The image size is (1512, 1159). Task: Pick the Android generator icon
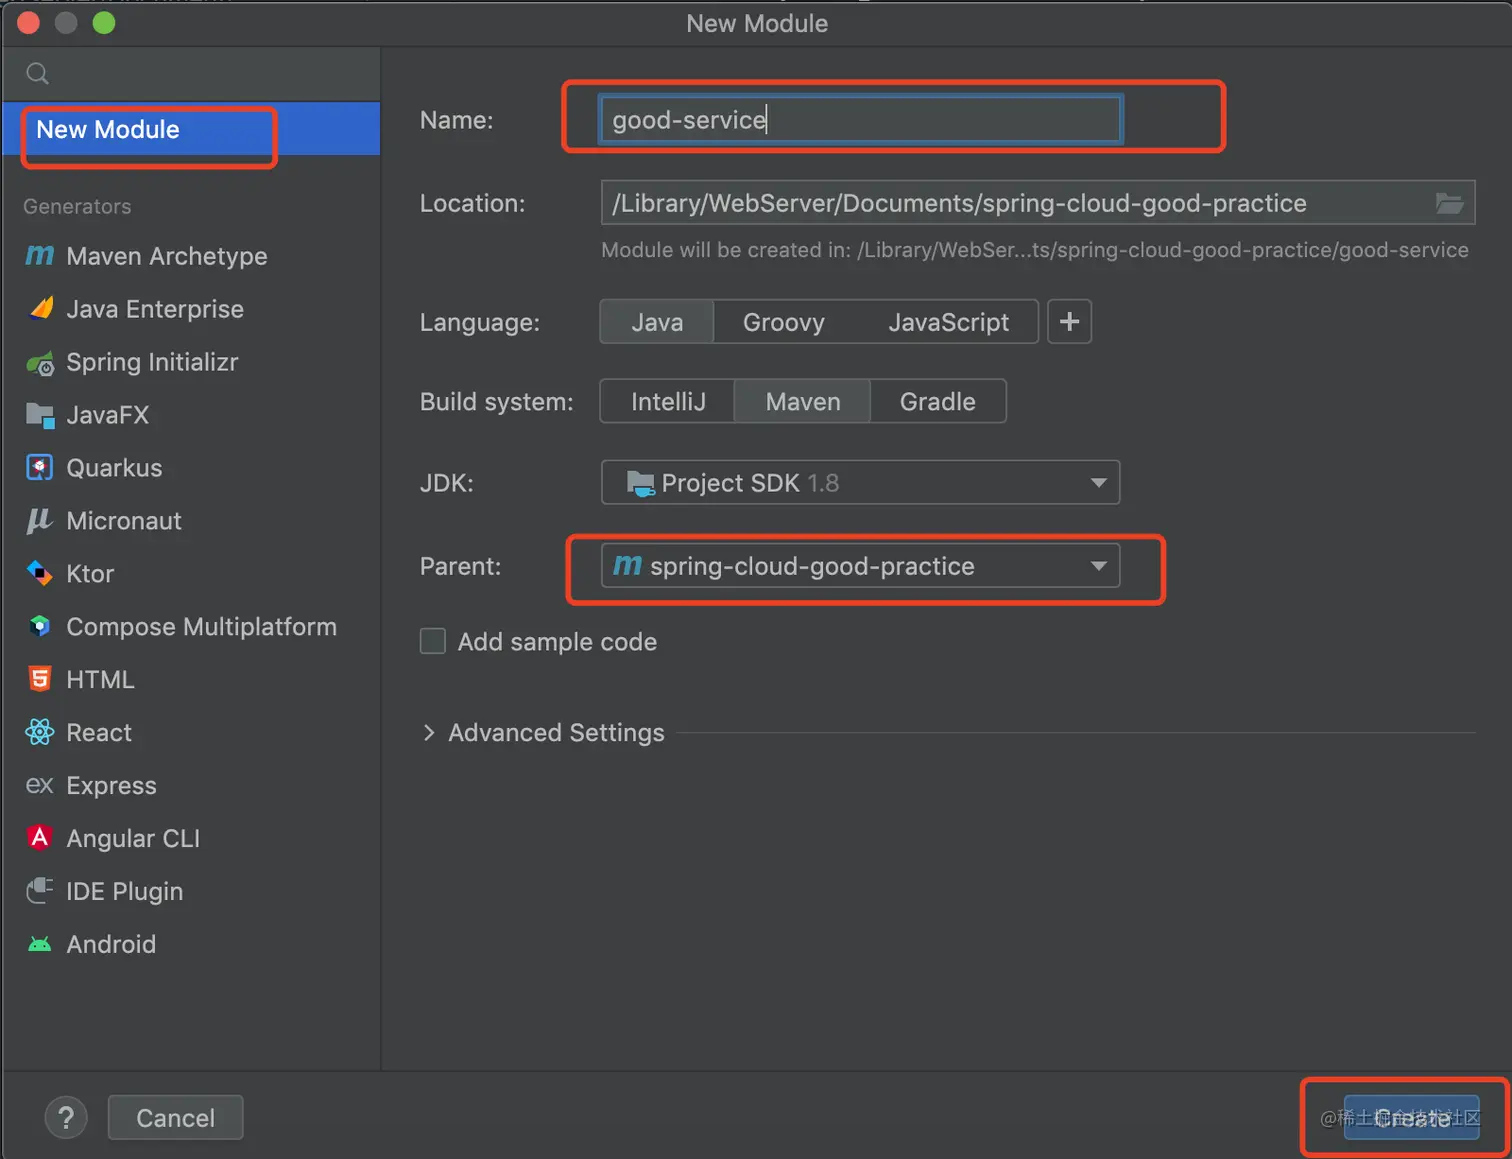[x=39, y=944]
